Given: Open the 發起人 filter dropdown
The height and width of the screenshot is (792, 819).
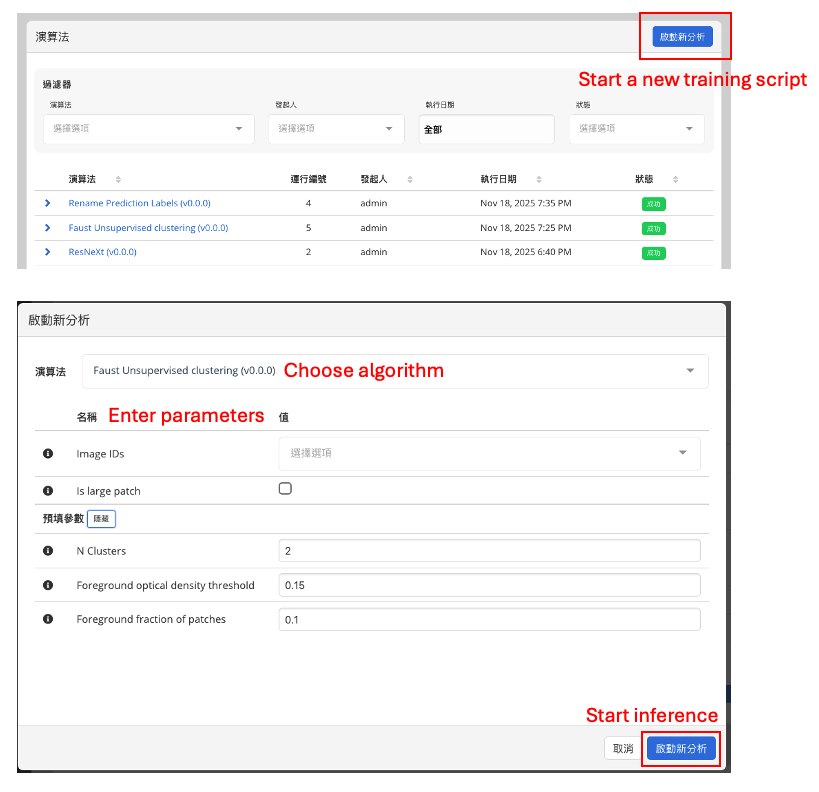Looking at the screenshot, I should (x=336, y=129).
